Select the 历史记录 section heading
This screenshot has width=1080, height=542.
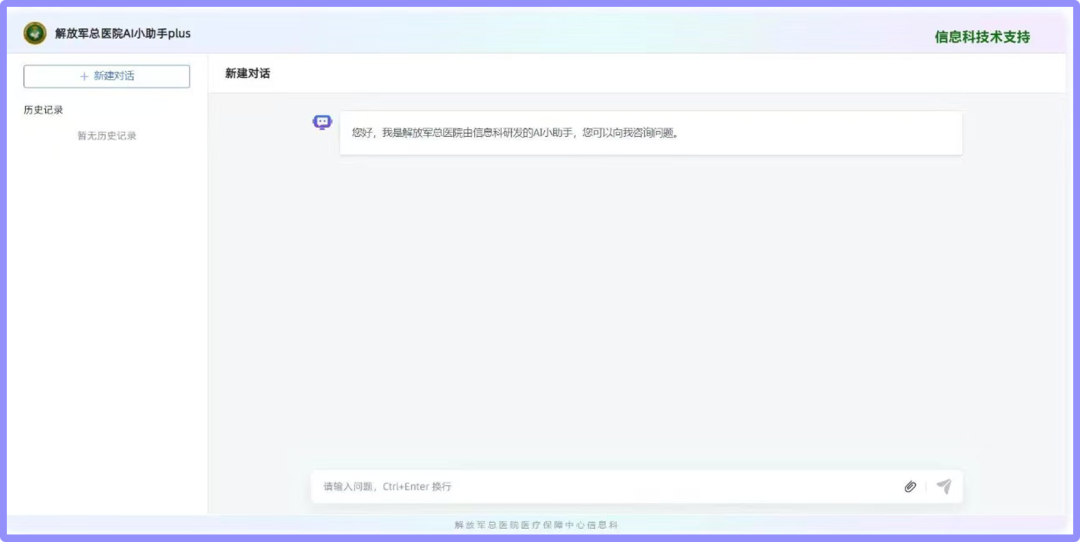tap(43, 110)
